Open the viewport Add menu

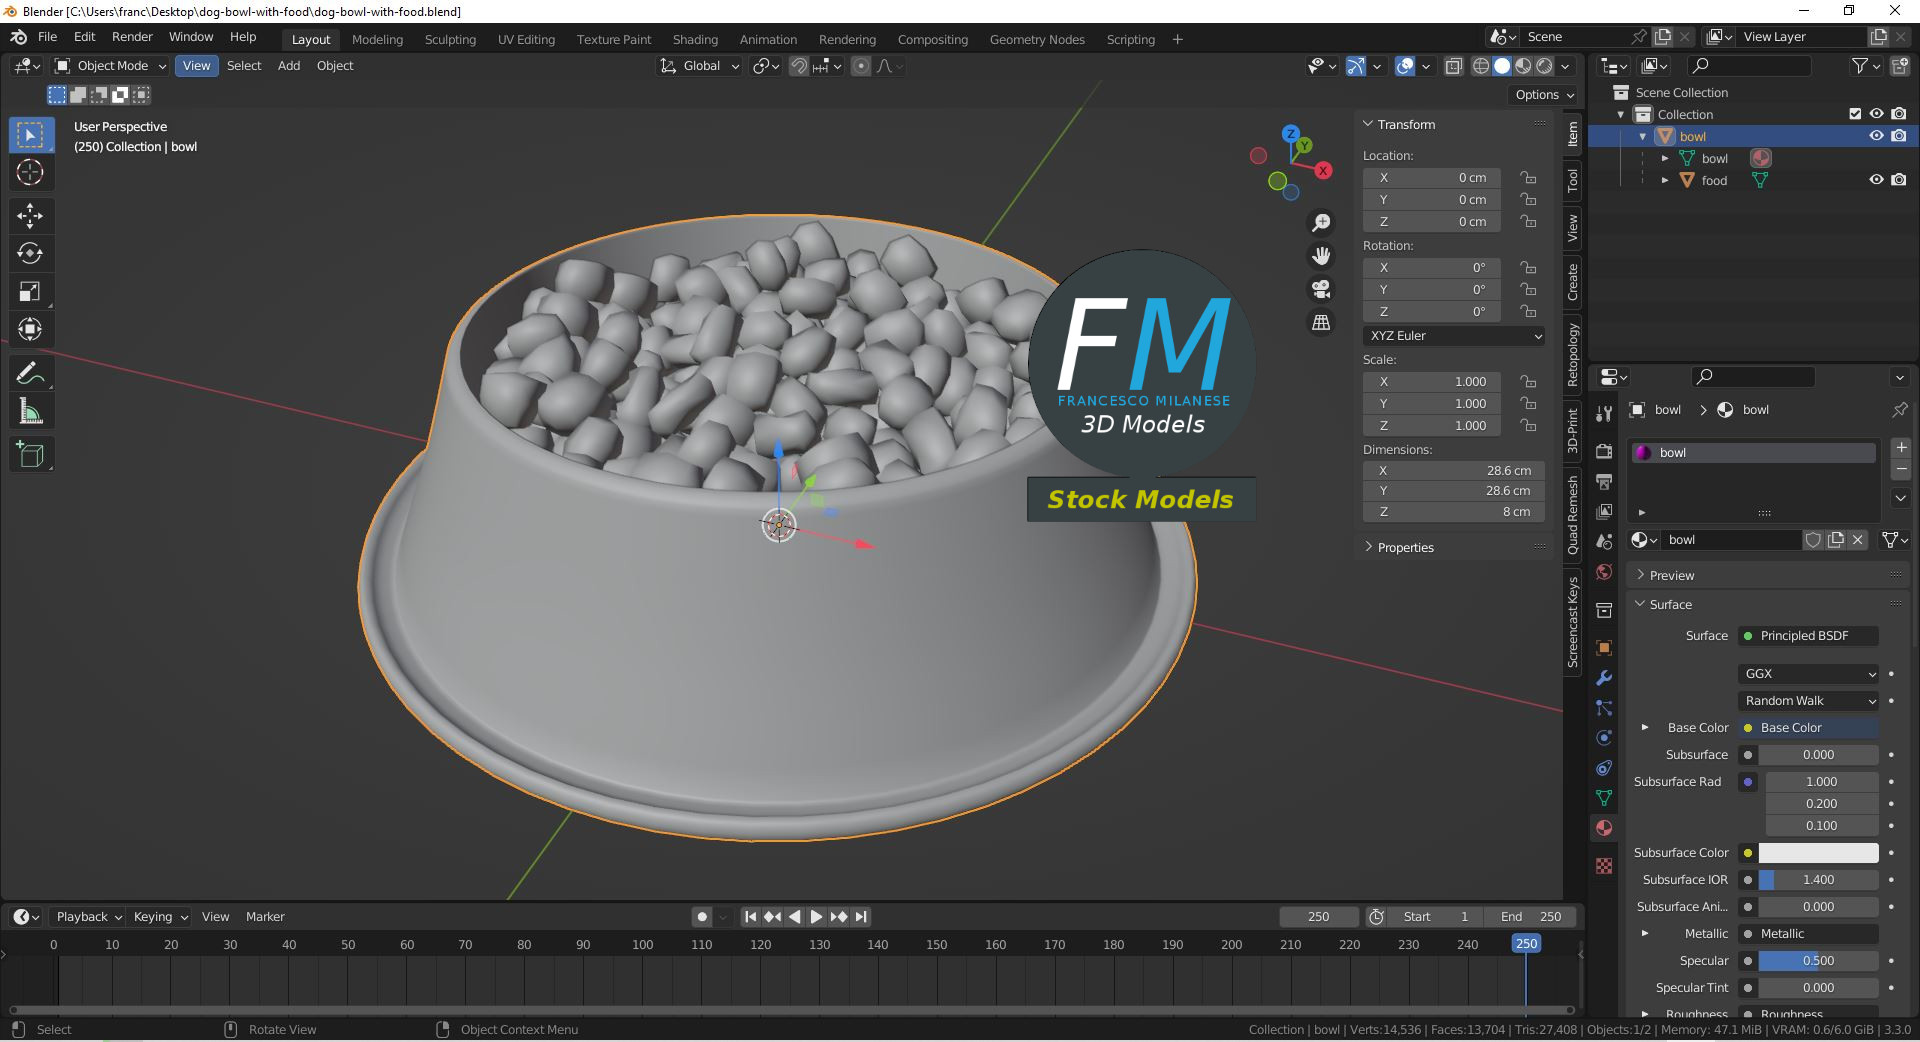(x=289, y=66)
